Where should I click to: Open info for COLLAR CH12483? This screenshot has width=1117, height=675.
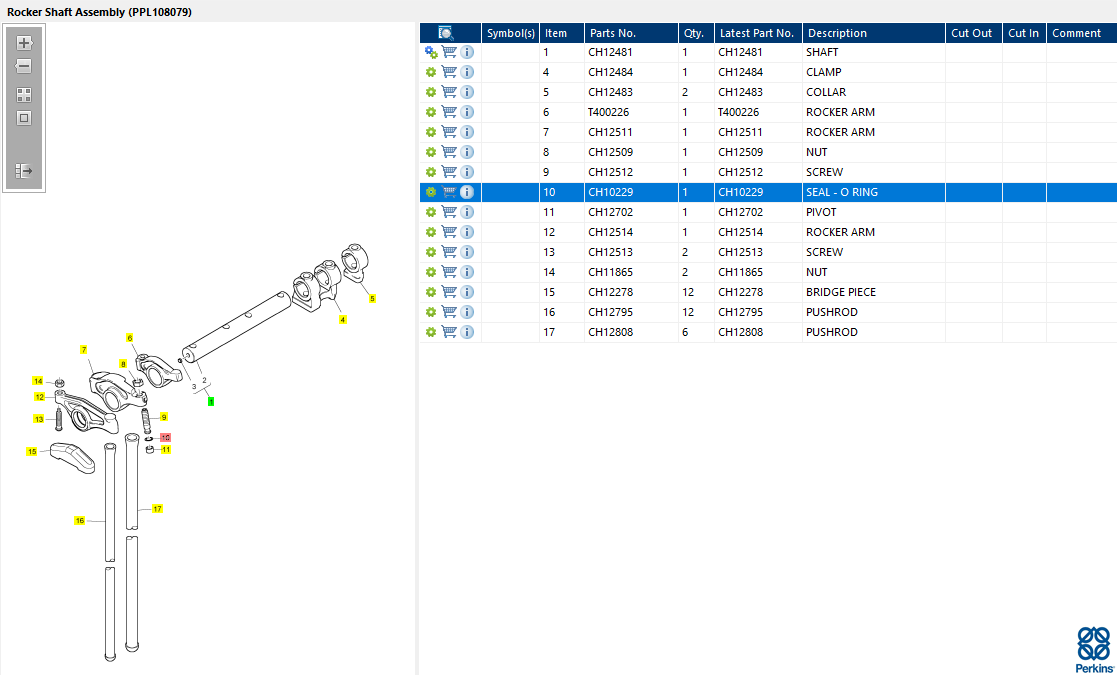[x=467, y=92]
